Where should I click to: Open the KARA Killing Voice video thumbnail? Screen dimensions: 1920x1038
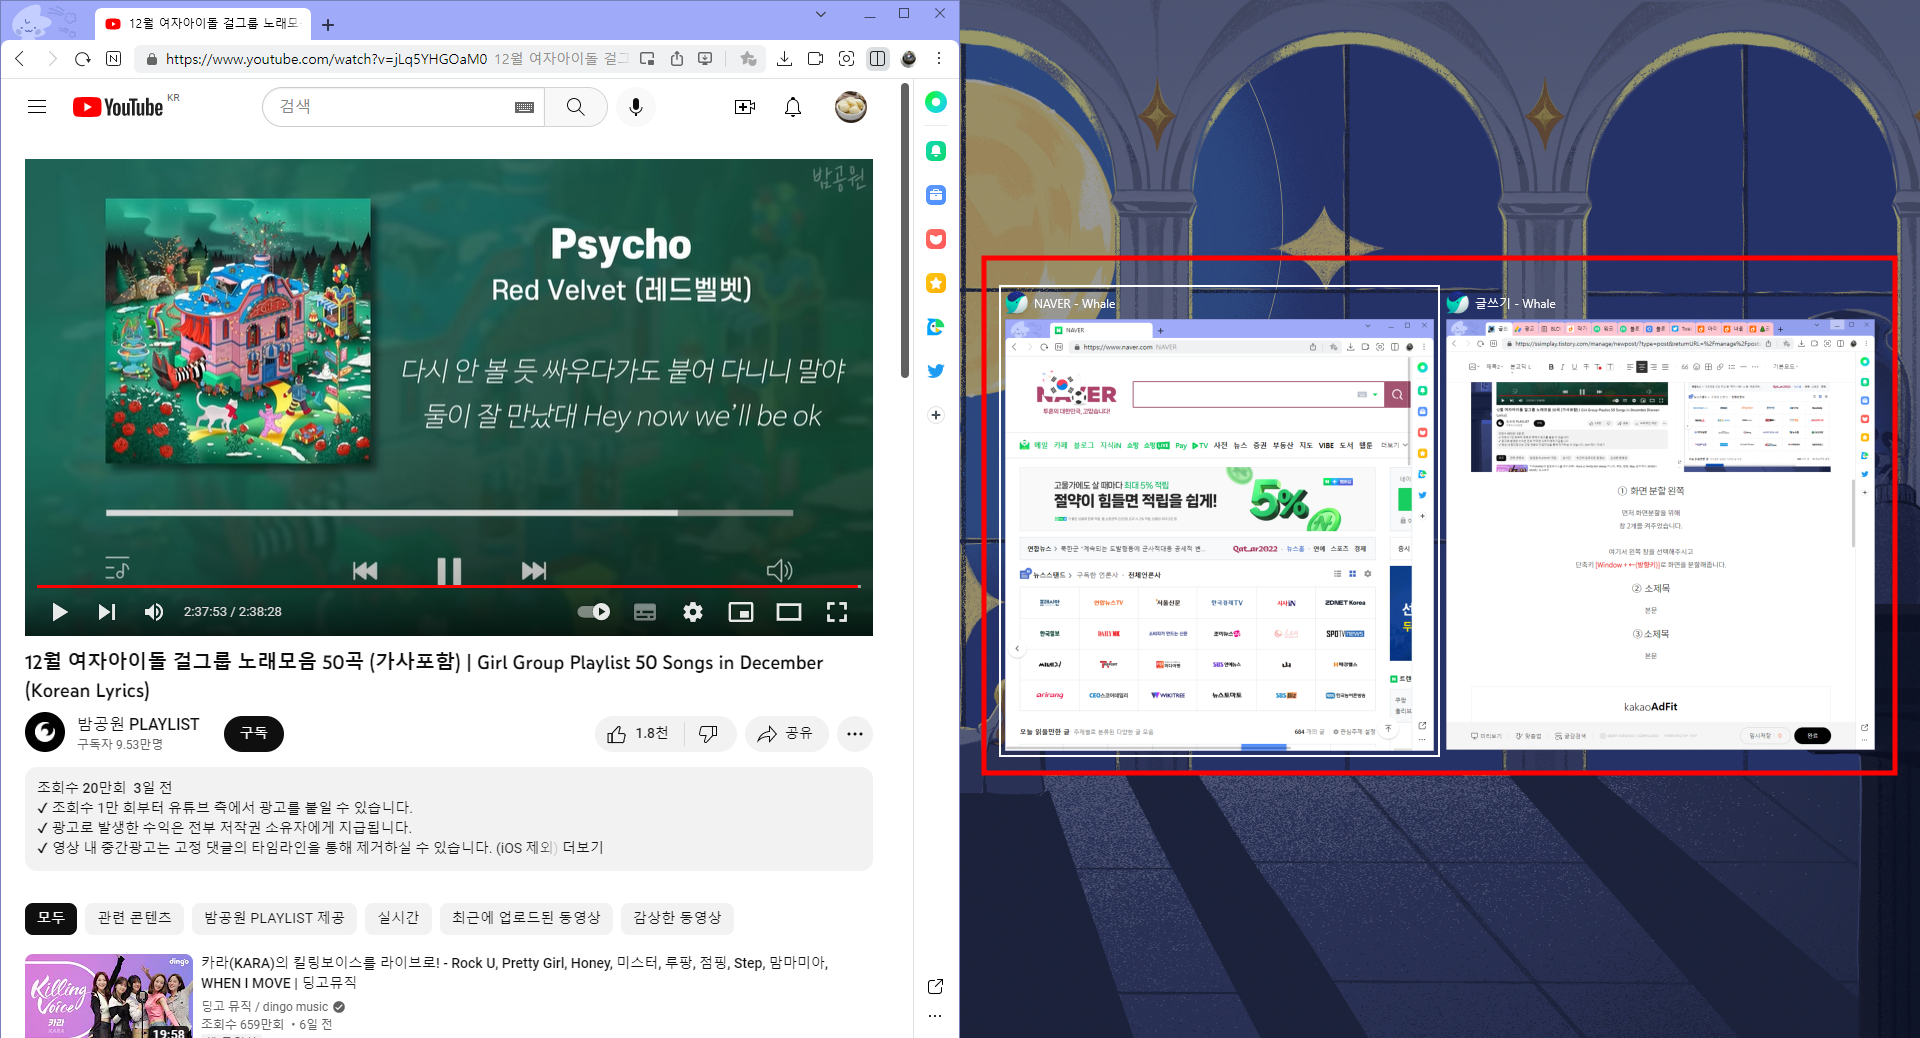pos(109,996)
